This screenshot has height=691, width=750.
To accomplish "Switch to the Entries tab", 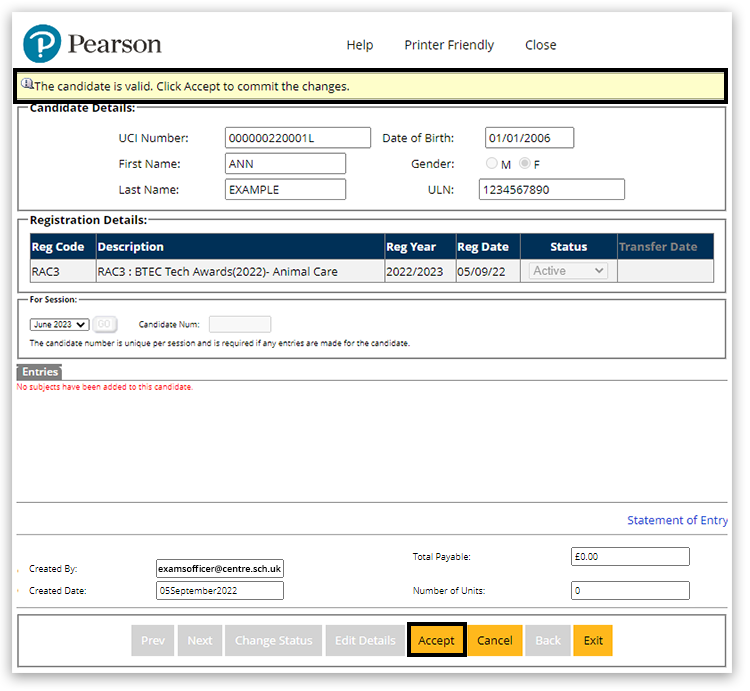I will pyautogui.click(x=40, y=372).
